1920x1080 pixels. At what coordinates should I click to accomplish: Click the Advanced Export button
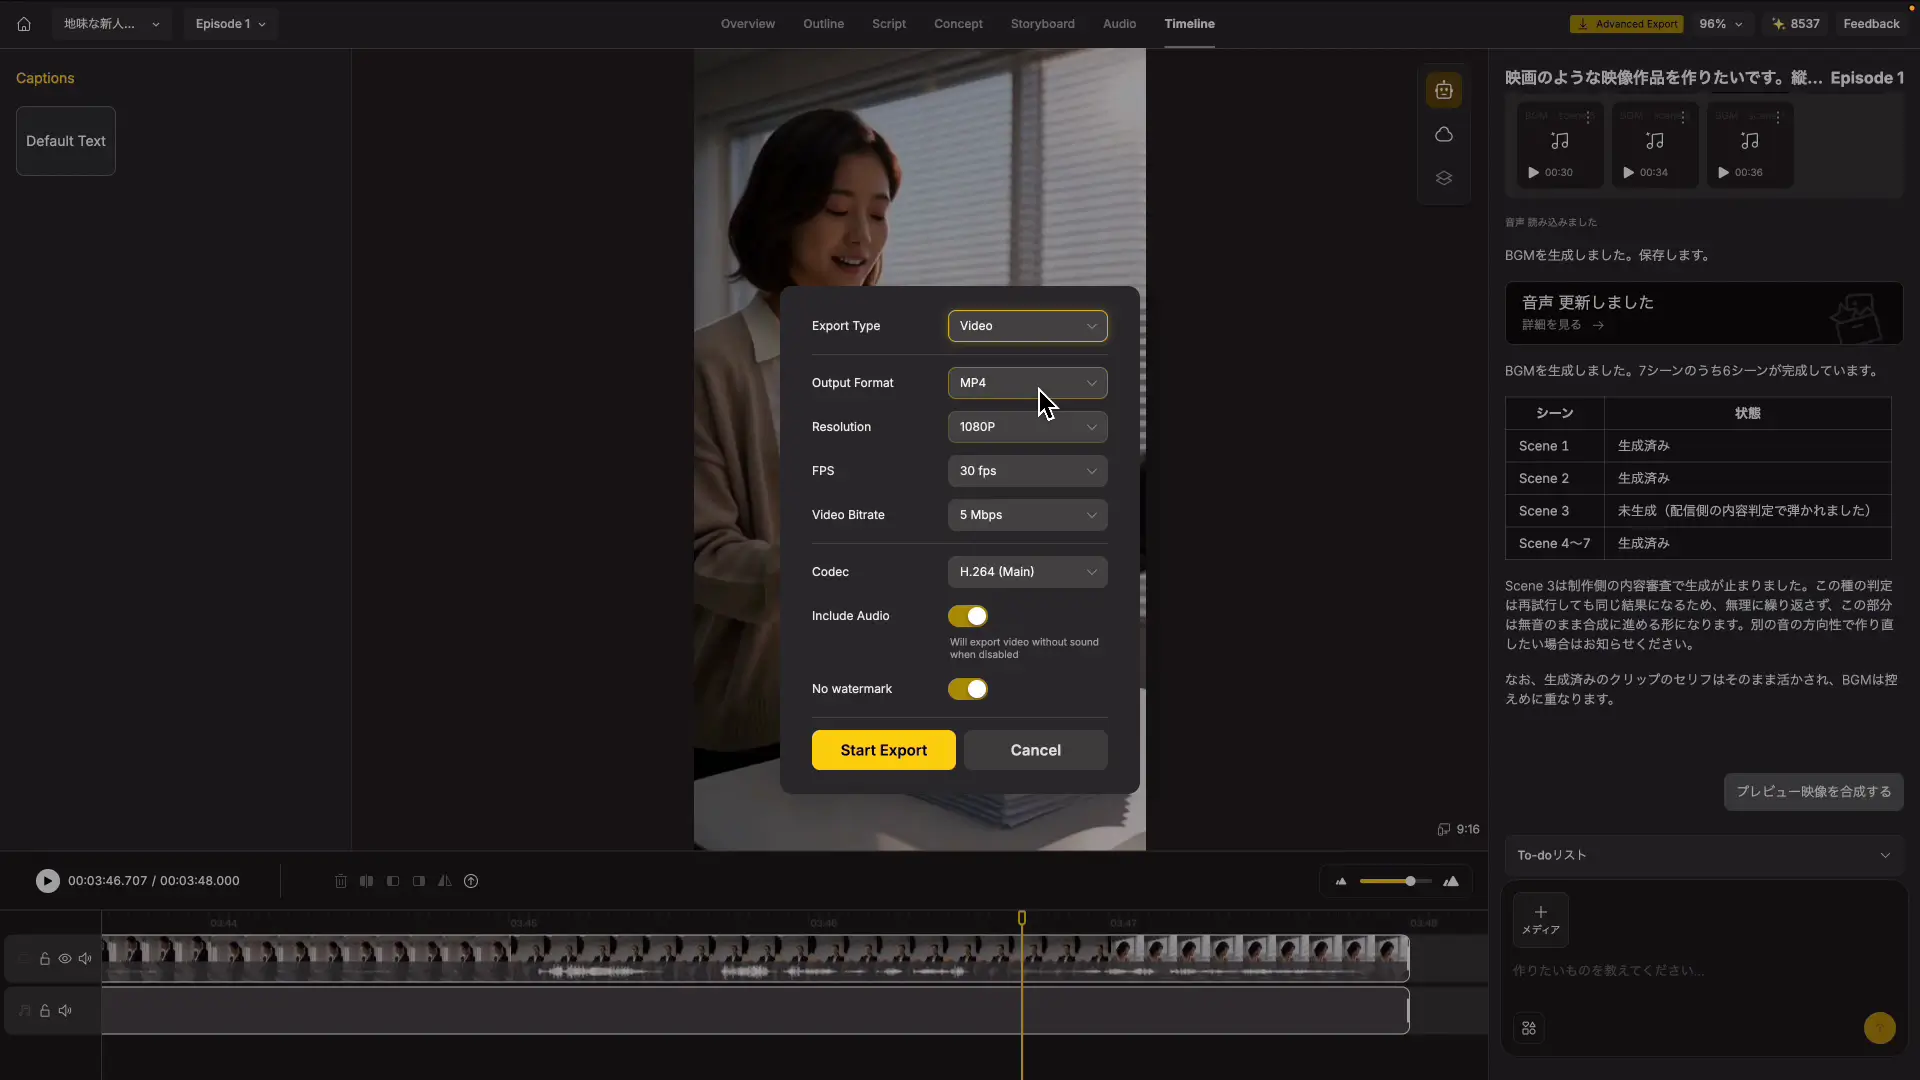point(1627,24)
